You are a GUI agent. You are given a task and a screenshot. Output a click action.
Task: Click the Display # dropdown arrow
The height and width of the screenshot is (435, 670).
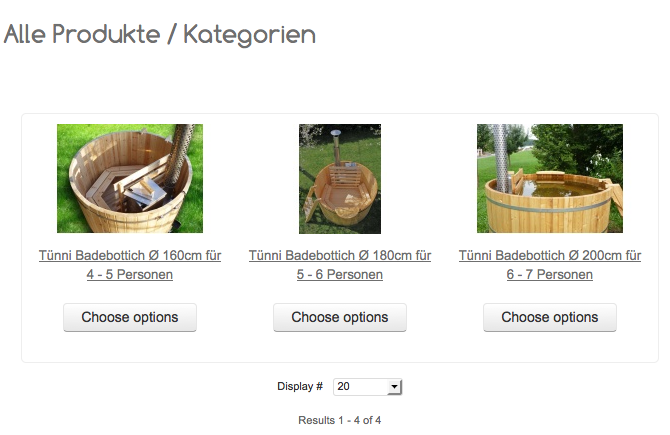coord(394,387)
